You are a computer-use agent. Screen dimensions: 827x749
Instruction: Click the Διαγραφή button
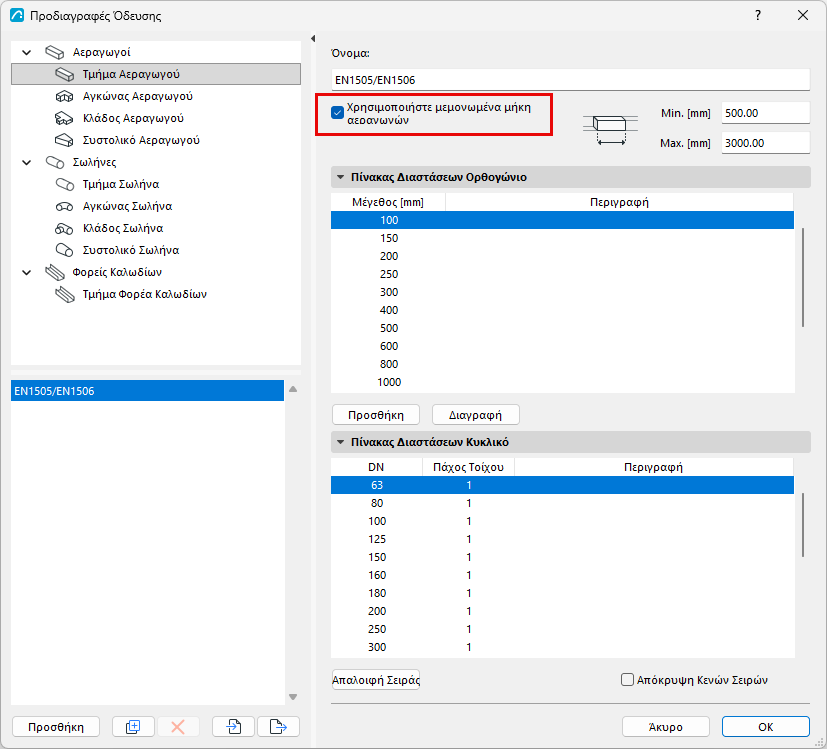(475, 415)
